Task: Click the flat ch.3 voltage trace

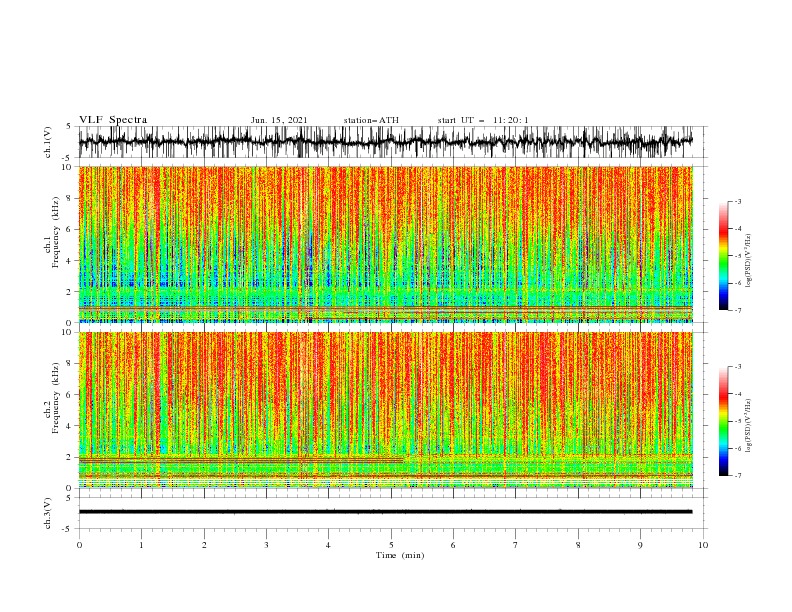Action: 386,512
